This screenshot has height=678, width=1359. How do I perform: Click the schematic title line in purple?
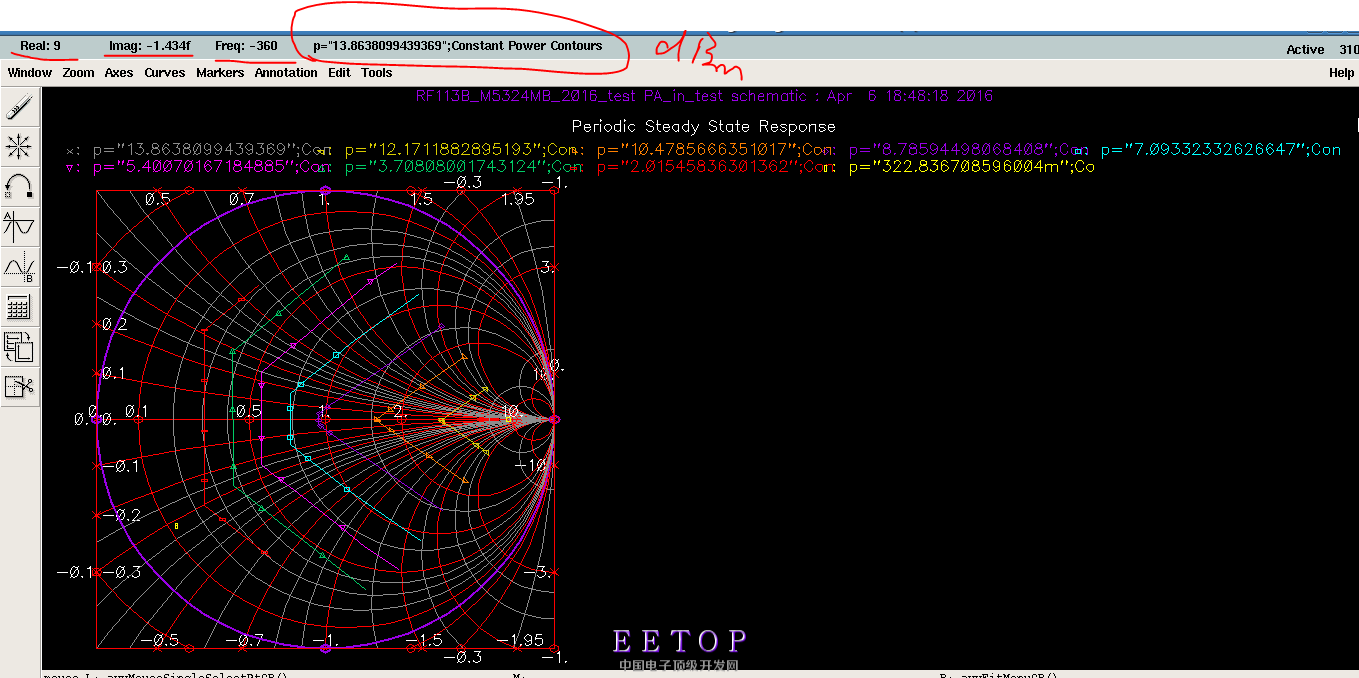(704, 96)
